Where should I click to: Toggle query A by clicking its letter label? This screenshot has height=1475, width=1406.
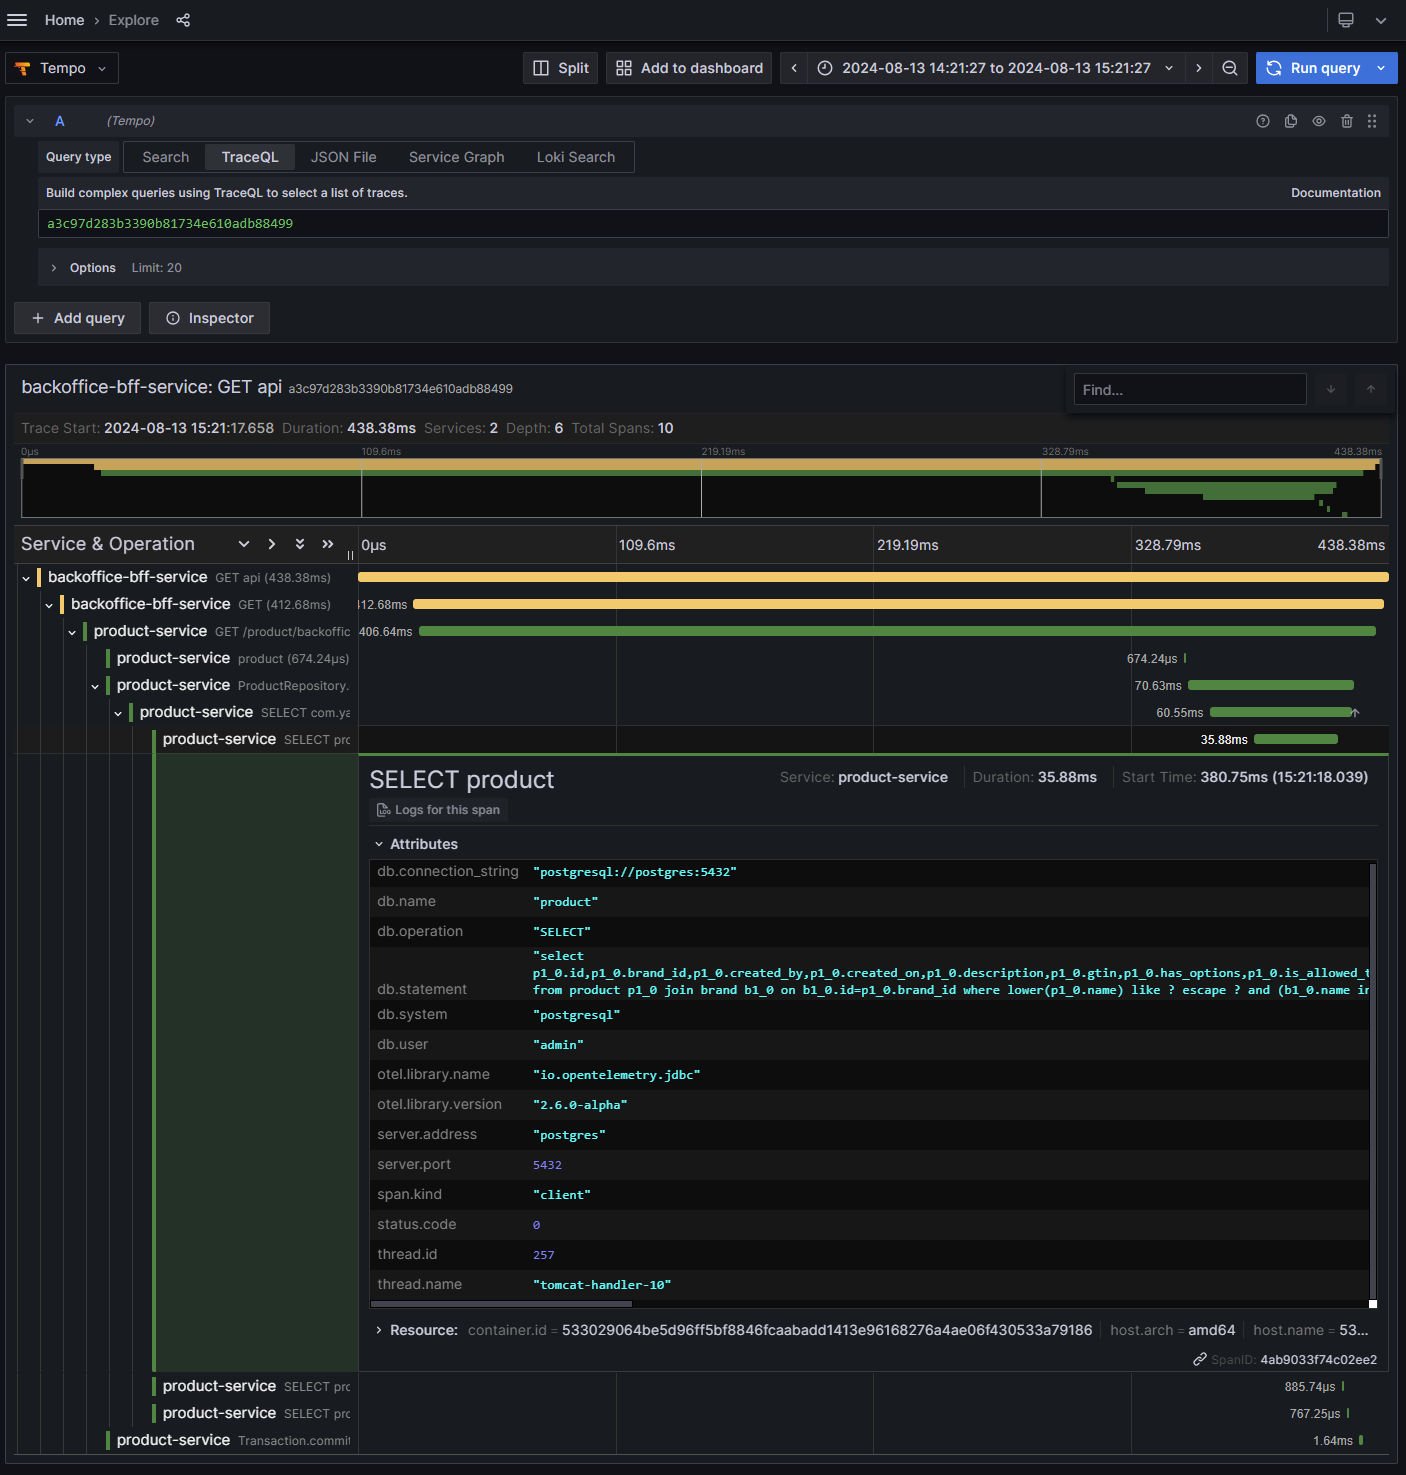click(59, 120)
